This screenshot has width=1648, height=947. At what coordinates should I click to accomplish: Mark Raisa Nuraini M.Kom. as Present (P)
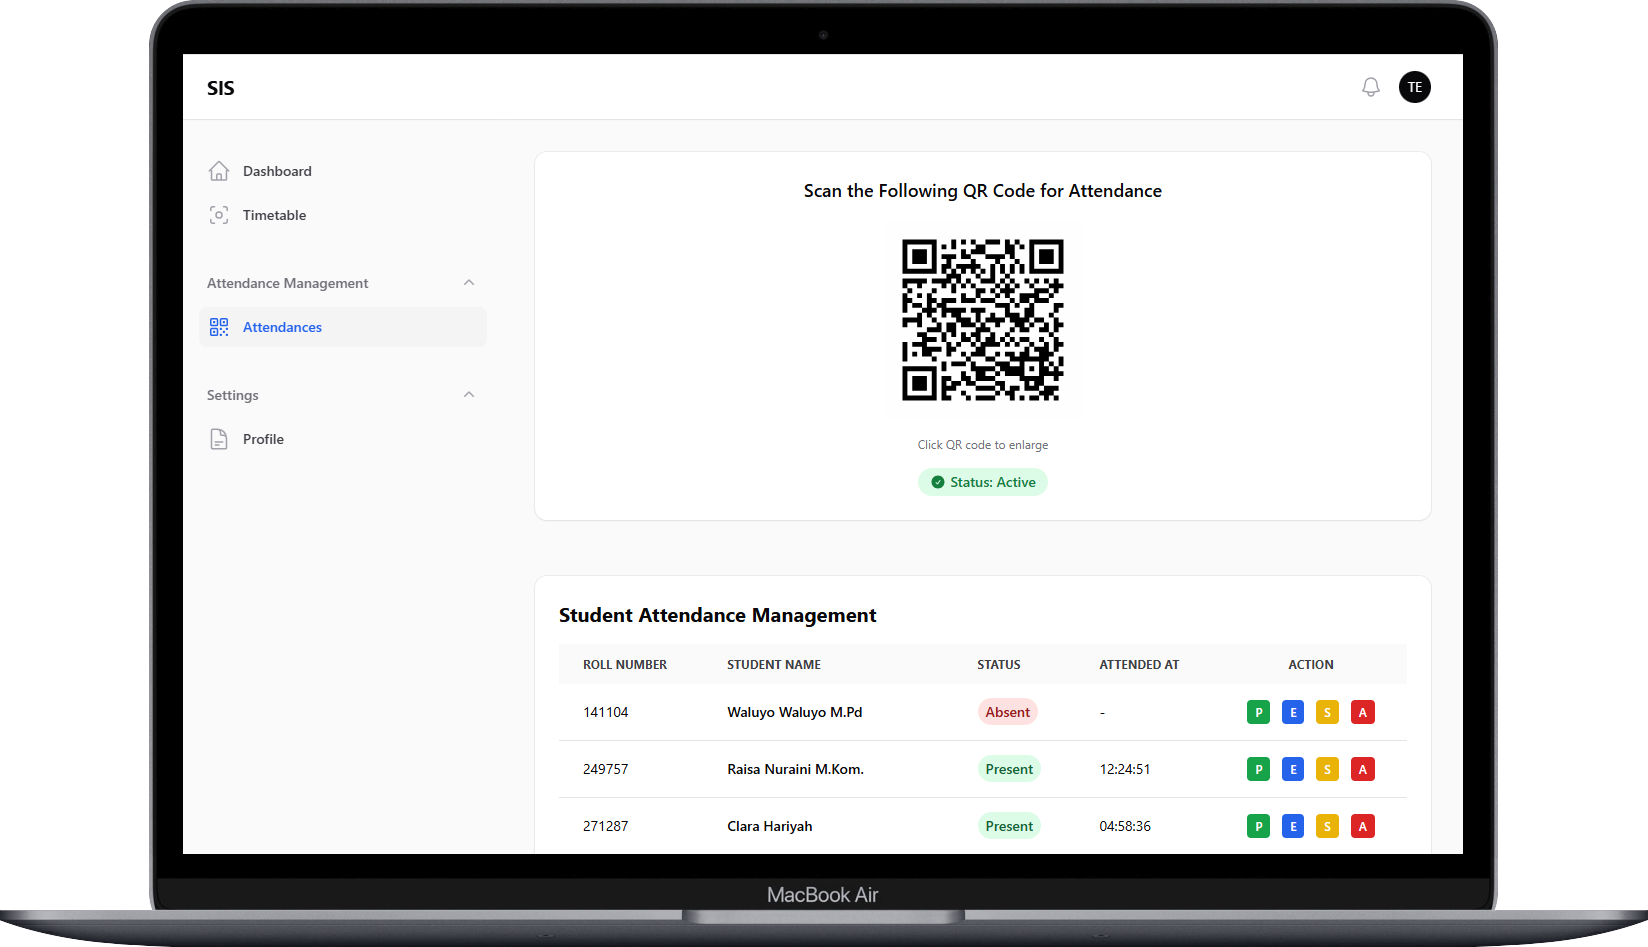pyautogui.click(x=1259, y=769)
